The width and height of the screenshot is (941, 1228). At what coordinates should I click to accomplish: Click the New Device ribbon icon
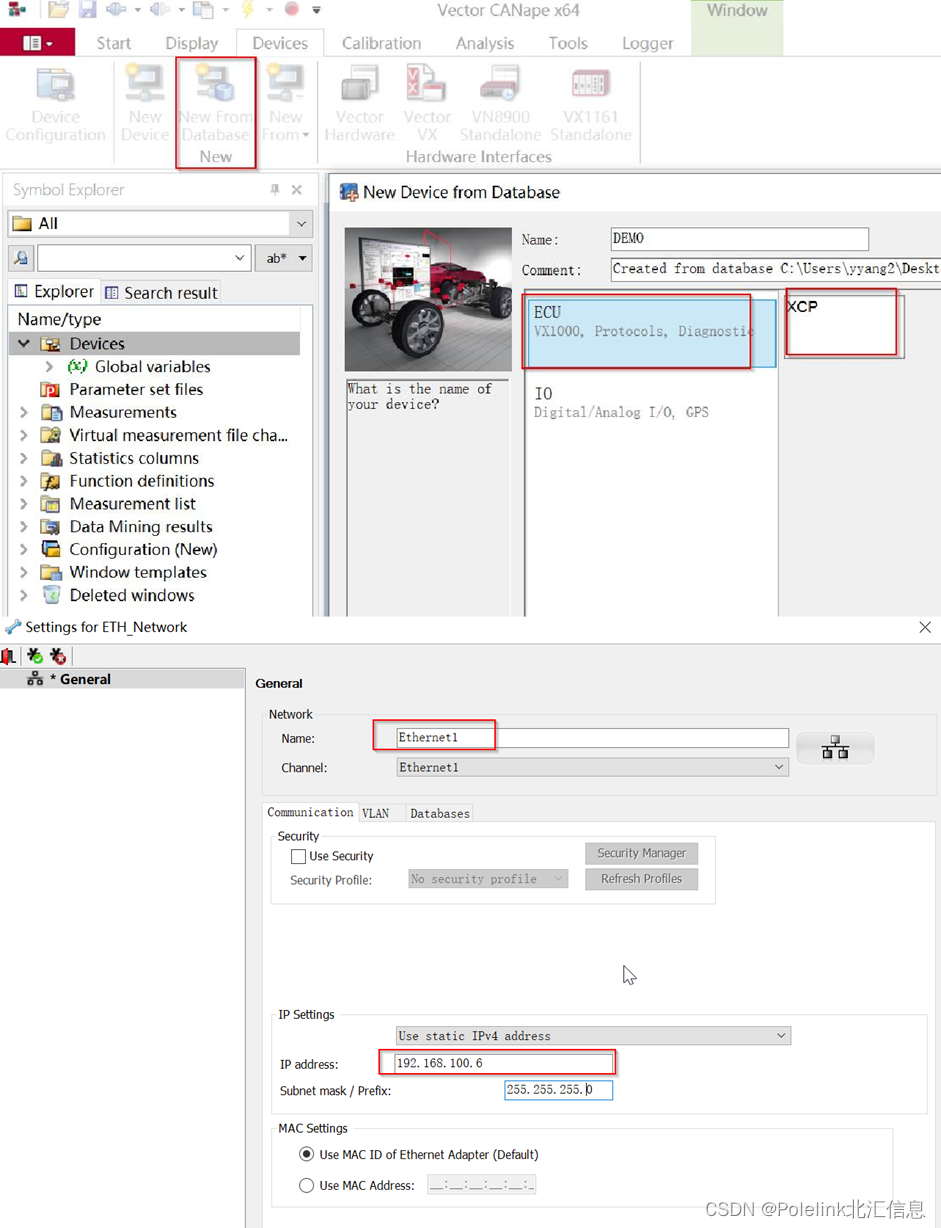tap(145, 105)
